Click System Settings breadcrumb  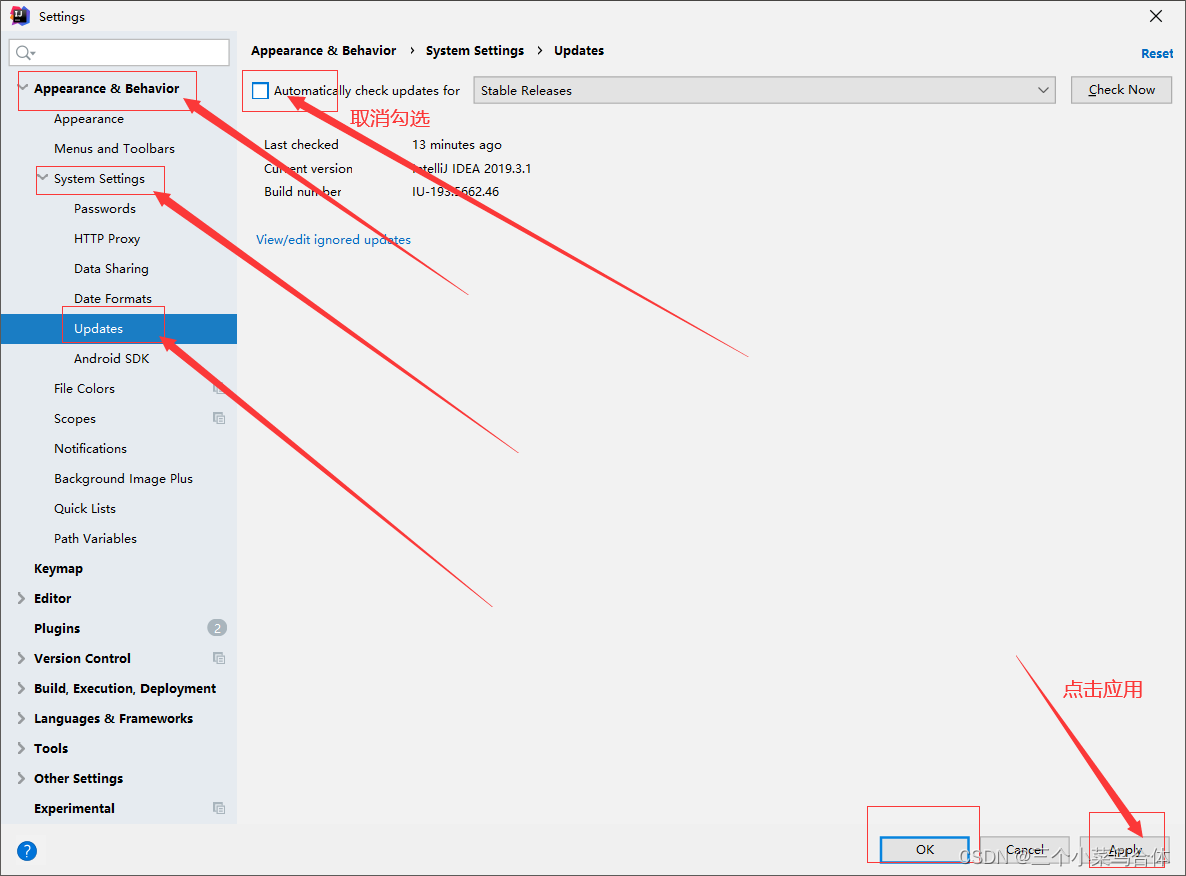[x=475, y=51]
